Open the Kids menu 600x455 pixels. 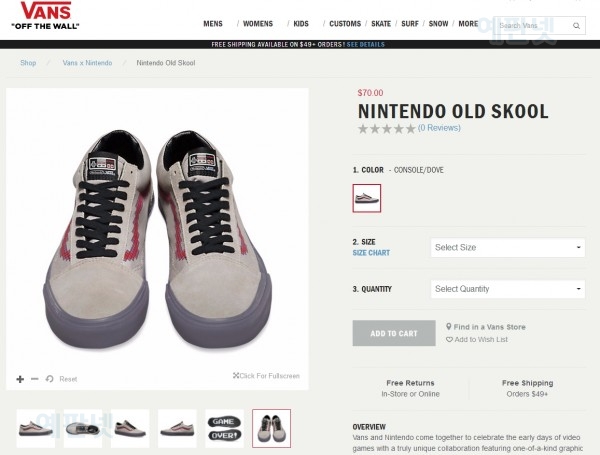[x=301, y=24]
